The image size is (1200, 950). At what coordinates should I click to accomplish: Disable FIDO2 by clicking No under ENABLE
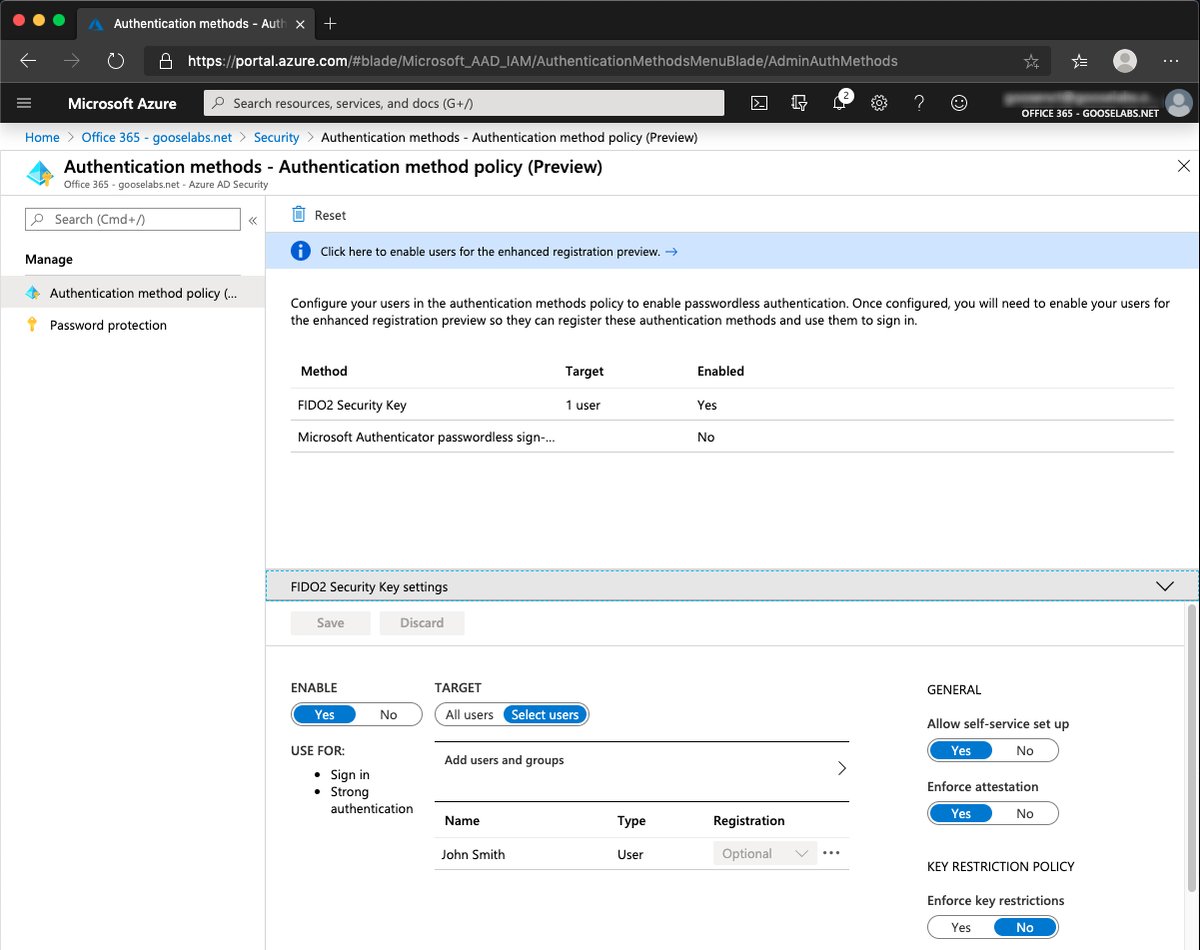389,714
